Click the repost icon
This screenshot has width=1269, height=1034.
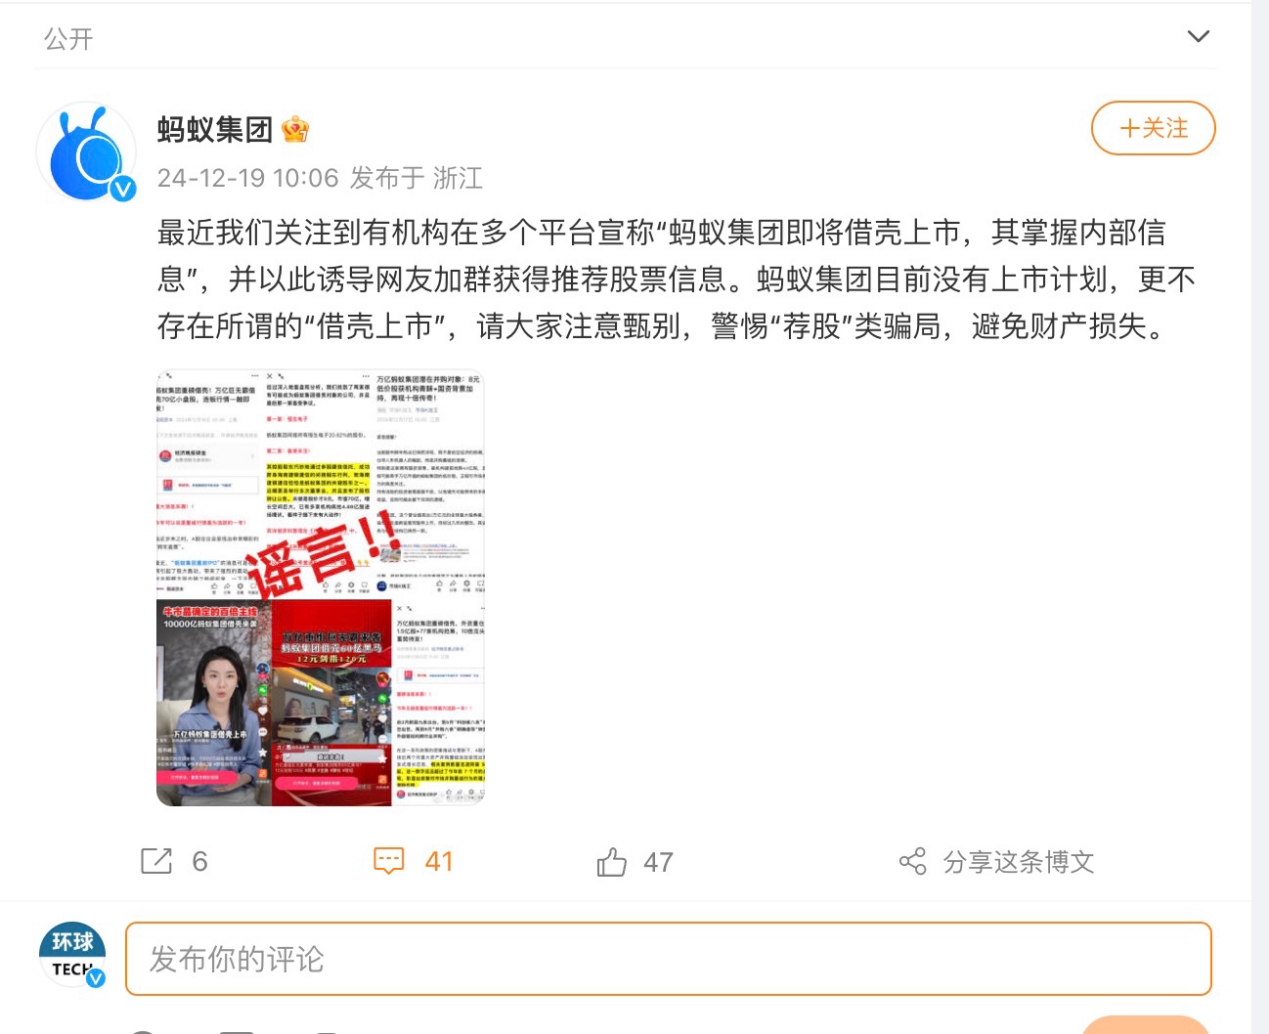[157, 861]
